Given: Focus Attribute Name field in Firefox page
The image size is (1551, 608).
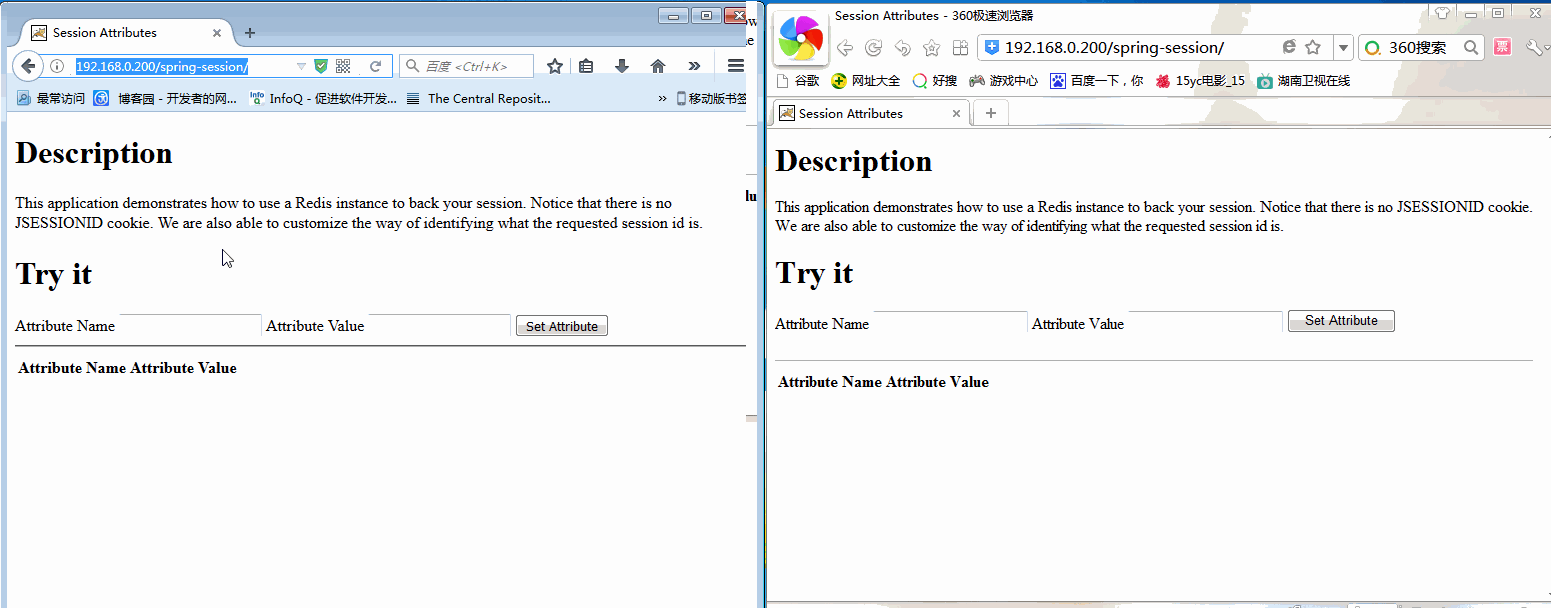Looking at the screenshot, I should pos(190,325).
